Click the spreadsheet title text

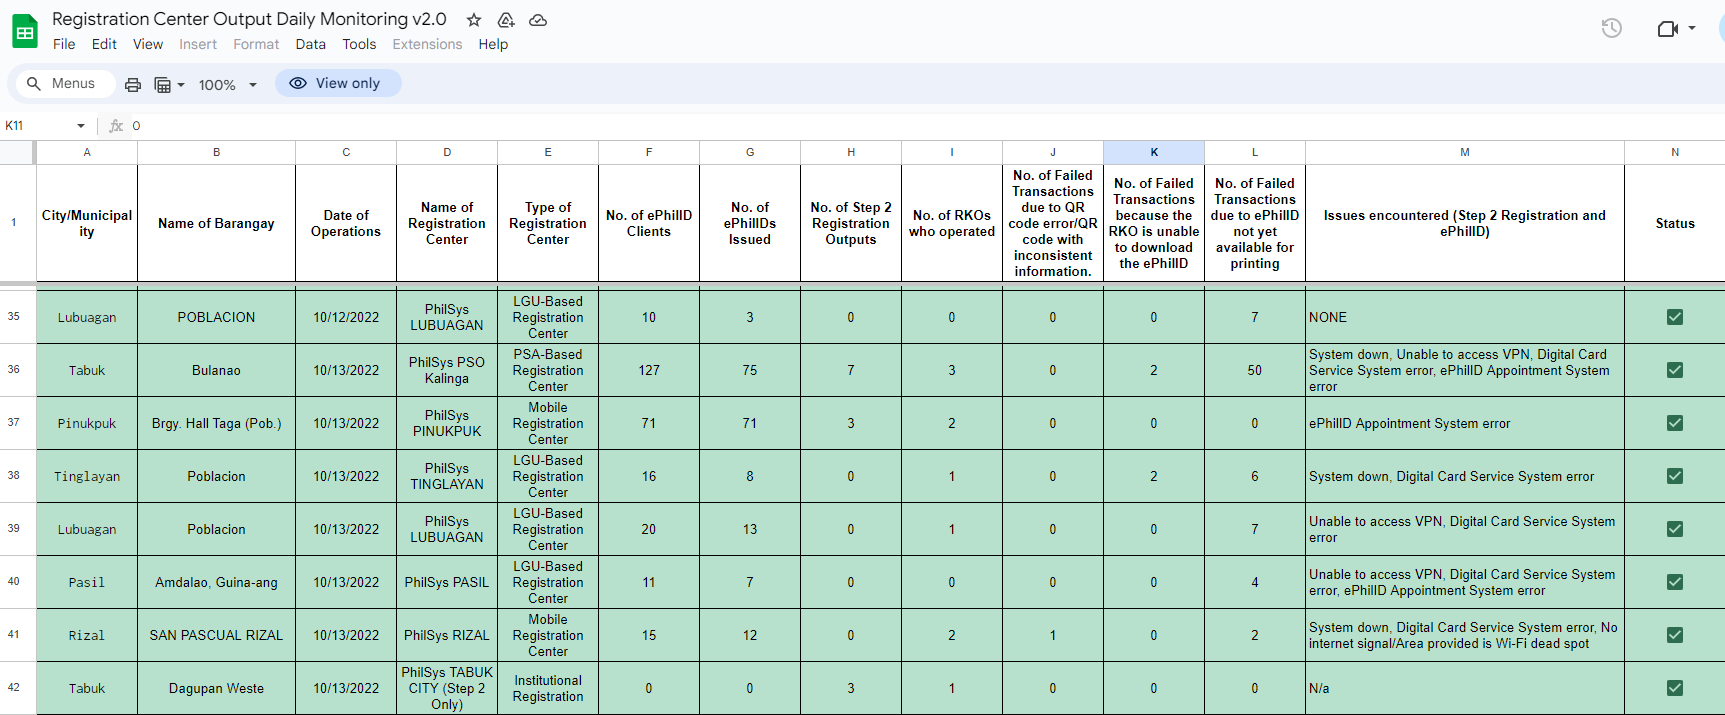coord(249,19)
